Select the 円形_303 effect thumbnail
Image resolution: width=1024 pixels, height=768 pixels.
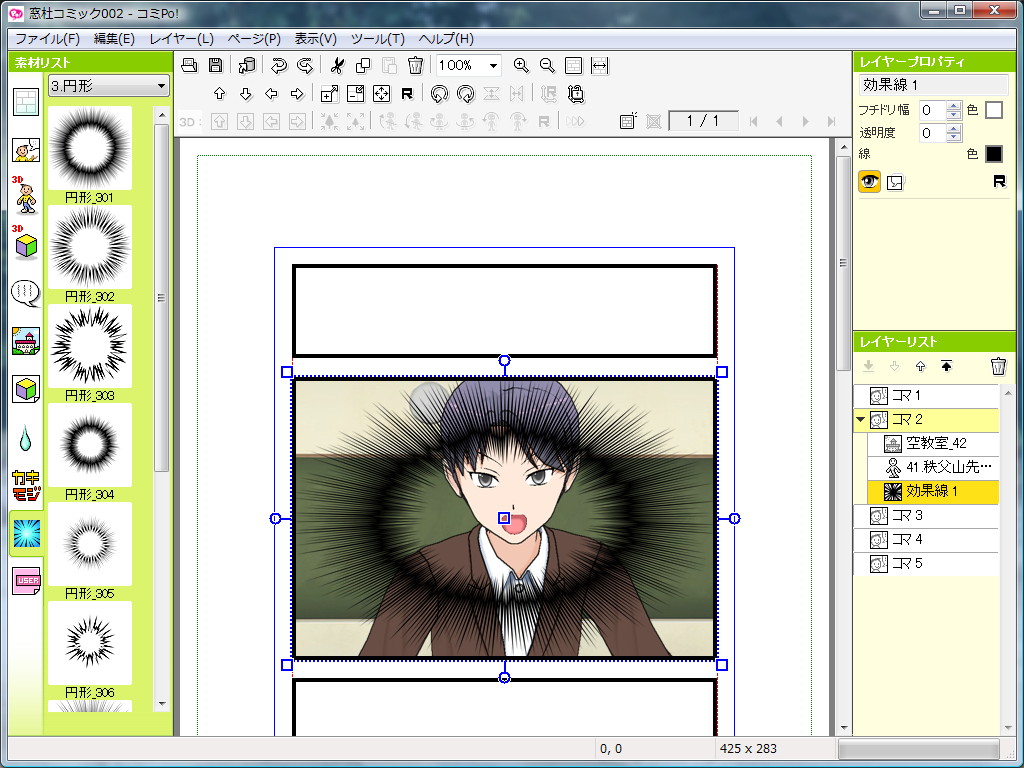[90, 345]
